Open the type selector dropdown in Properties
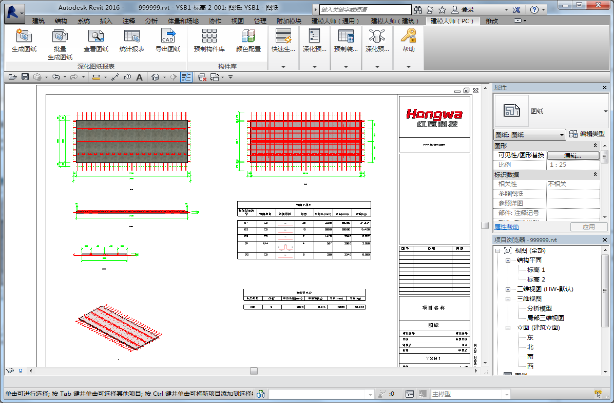 click(x=606, y=111)
